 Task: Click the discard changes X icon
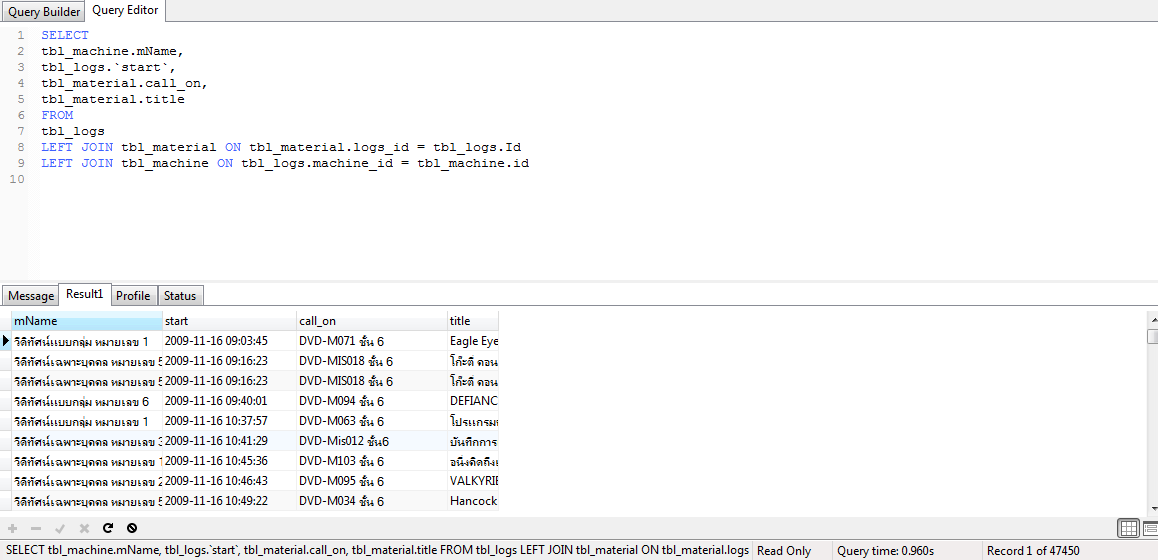84,528
